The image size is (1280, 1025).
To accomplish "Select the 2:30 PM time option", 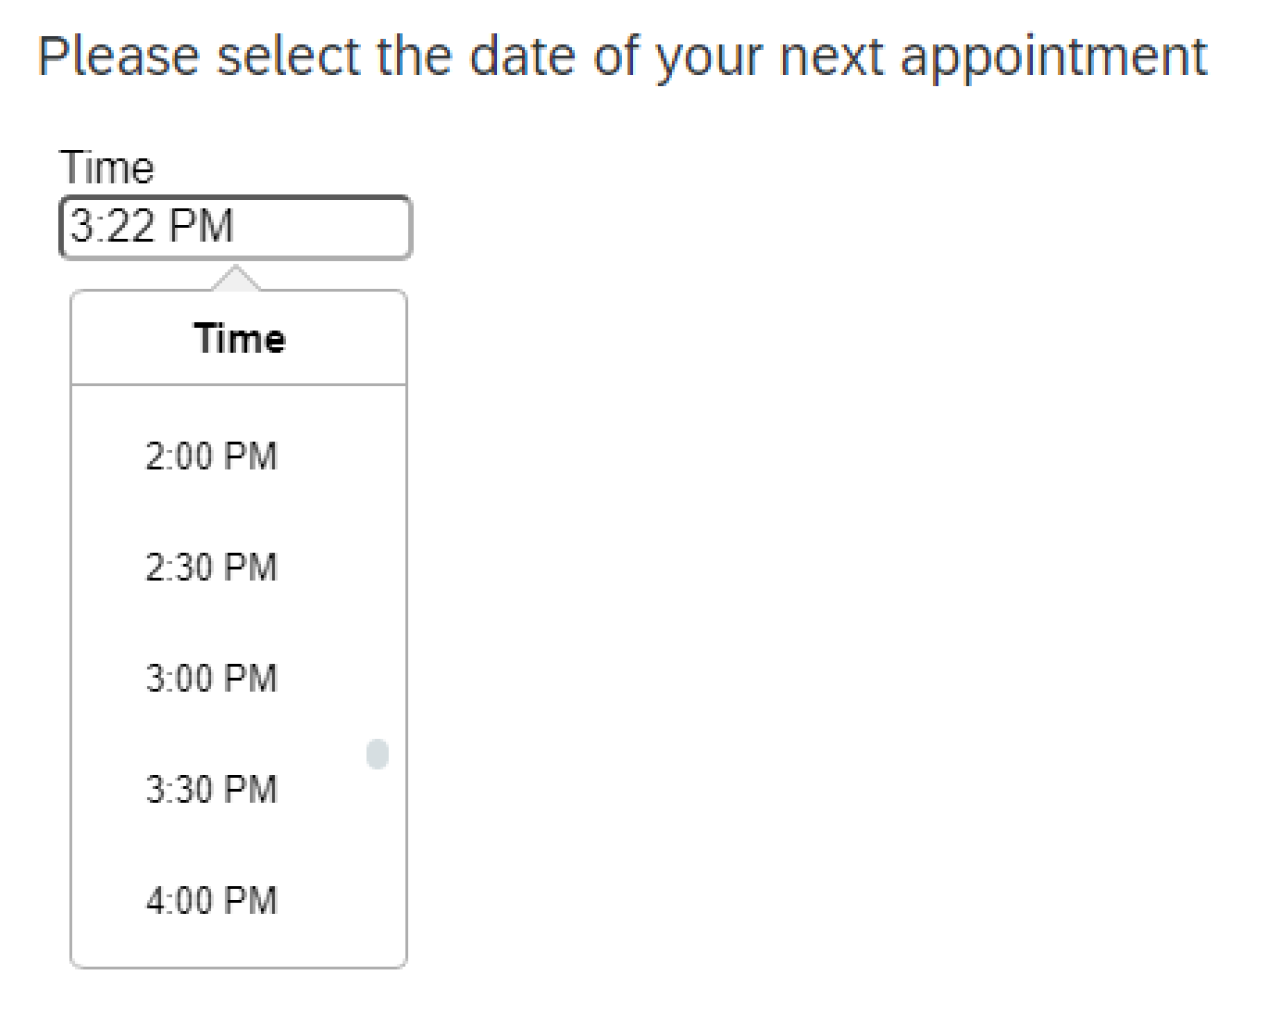I will click(x=211, y=567).
